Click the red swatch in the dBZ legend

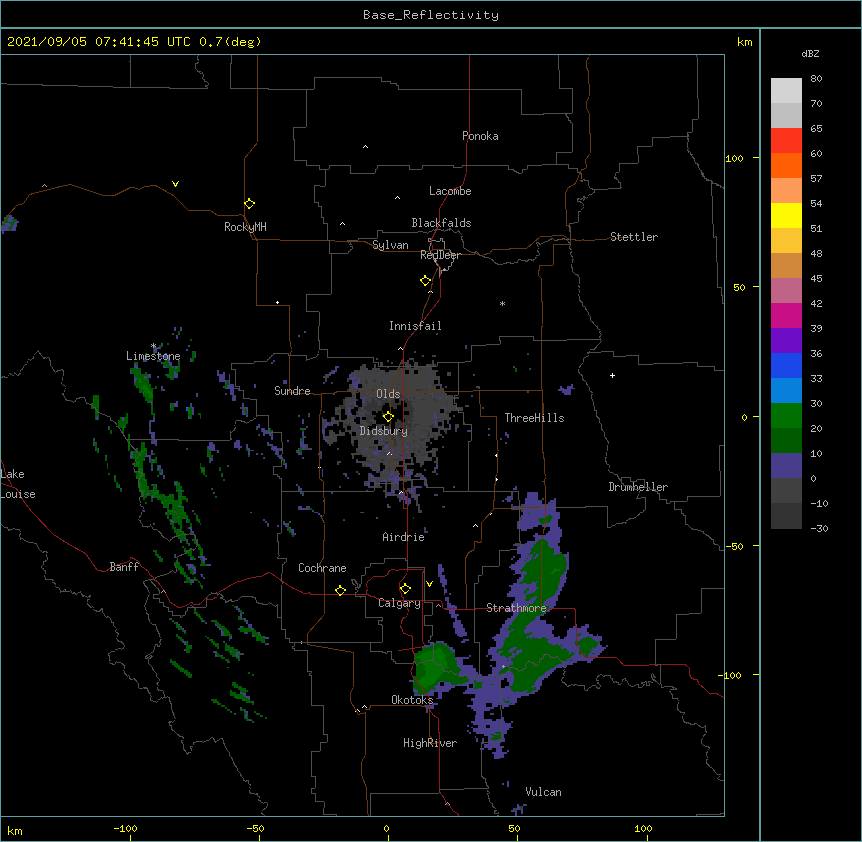(x=786, y=141)
